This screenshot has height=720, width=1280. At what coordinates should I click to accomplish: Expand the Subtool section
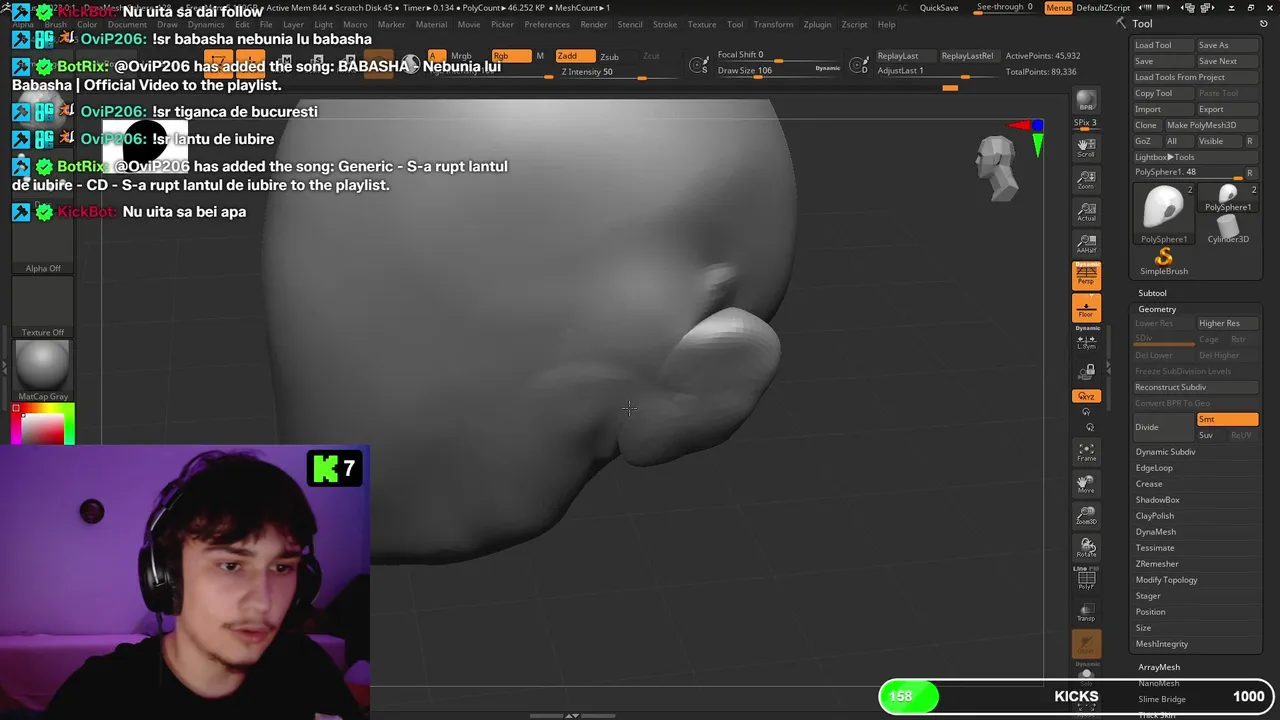pyautogui.click(x=1152, y=293)
